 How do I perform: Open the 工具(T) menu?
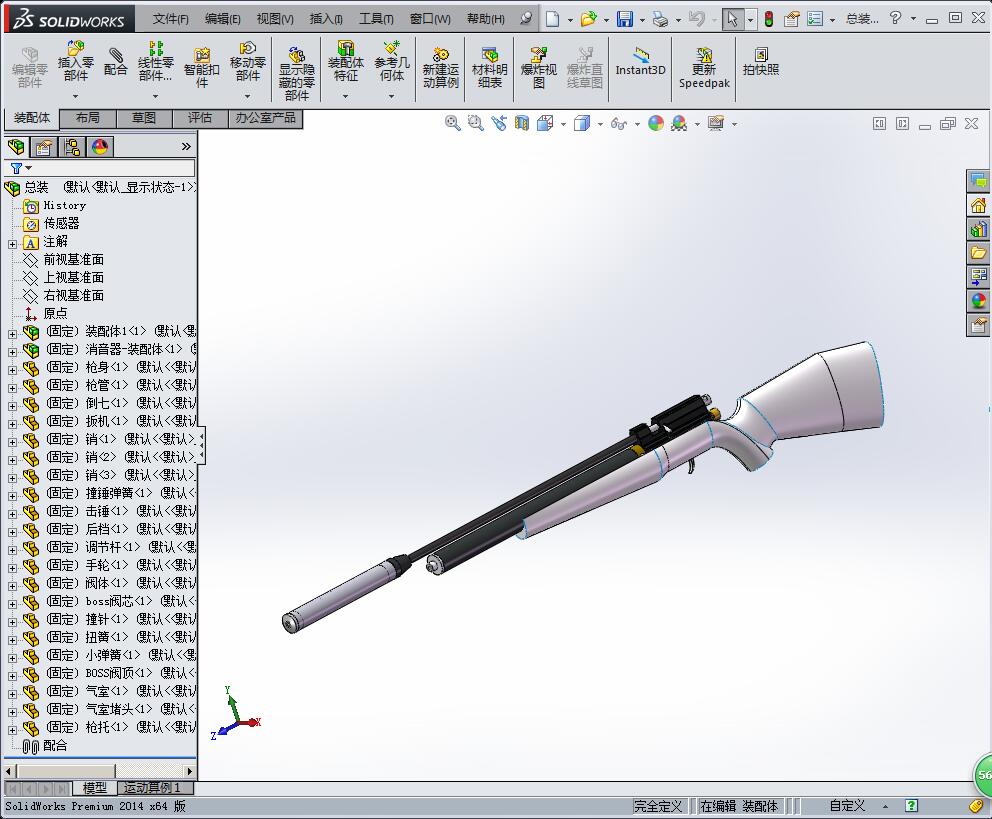[376, 19]
